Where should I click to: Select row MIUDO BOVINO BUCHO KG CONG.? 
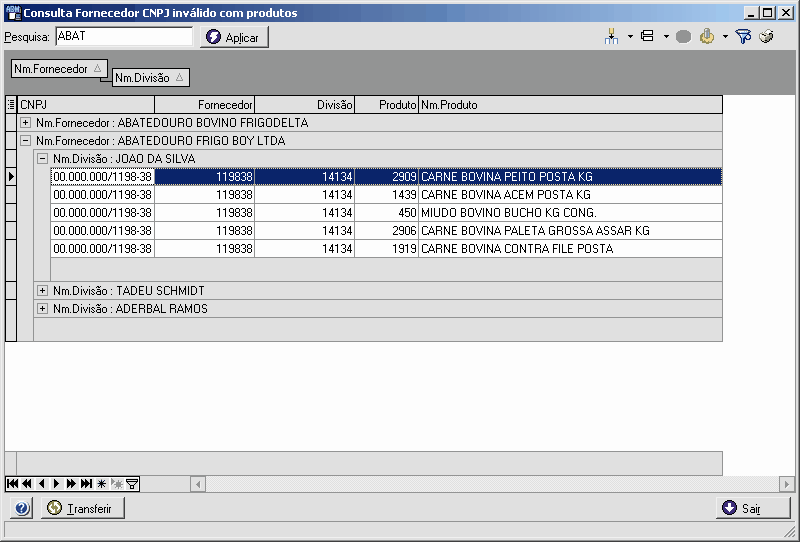(386, 212)
